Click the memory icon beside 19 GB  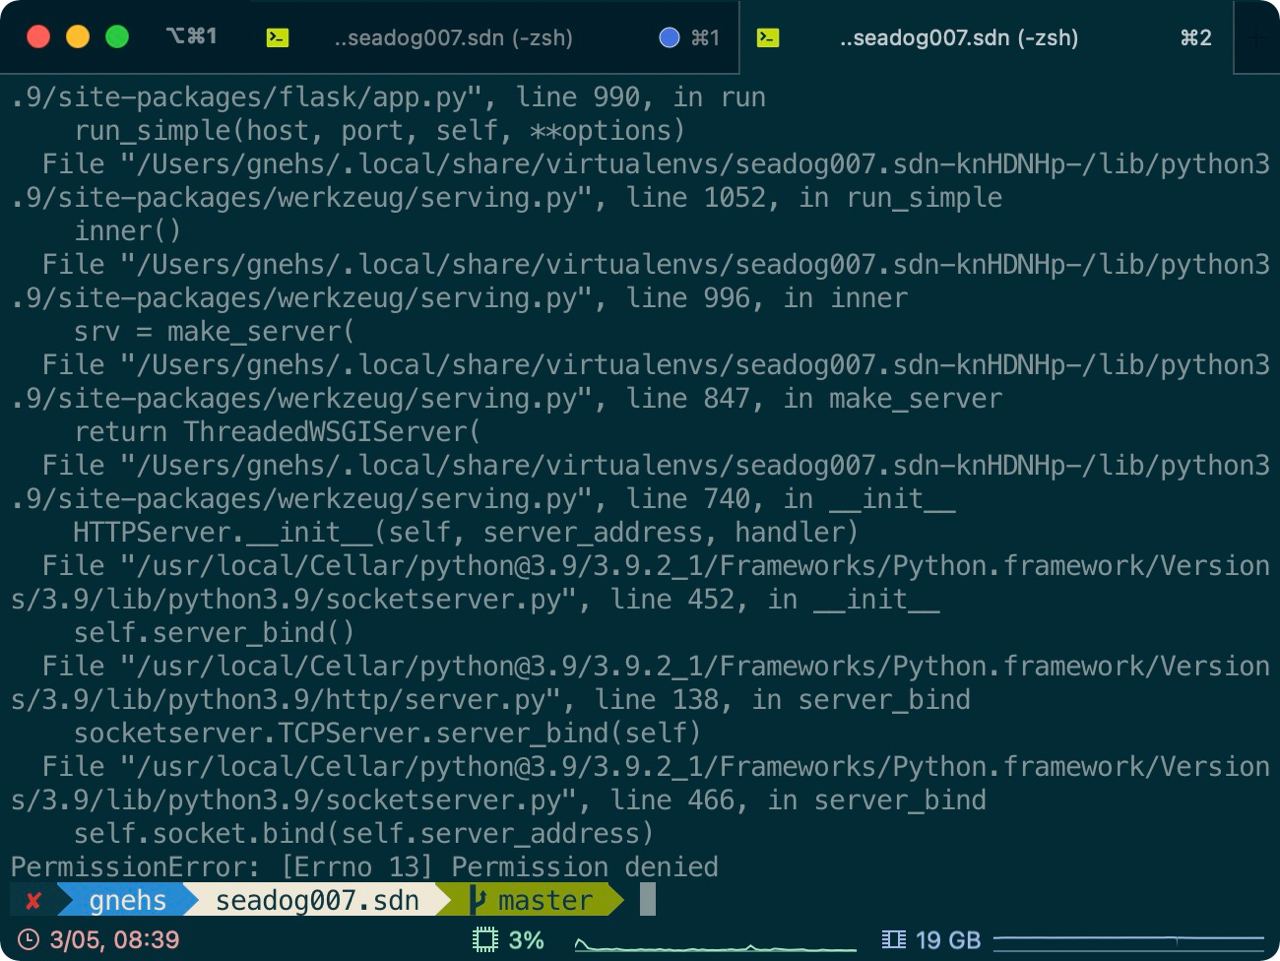click(893, 940)
